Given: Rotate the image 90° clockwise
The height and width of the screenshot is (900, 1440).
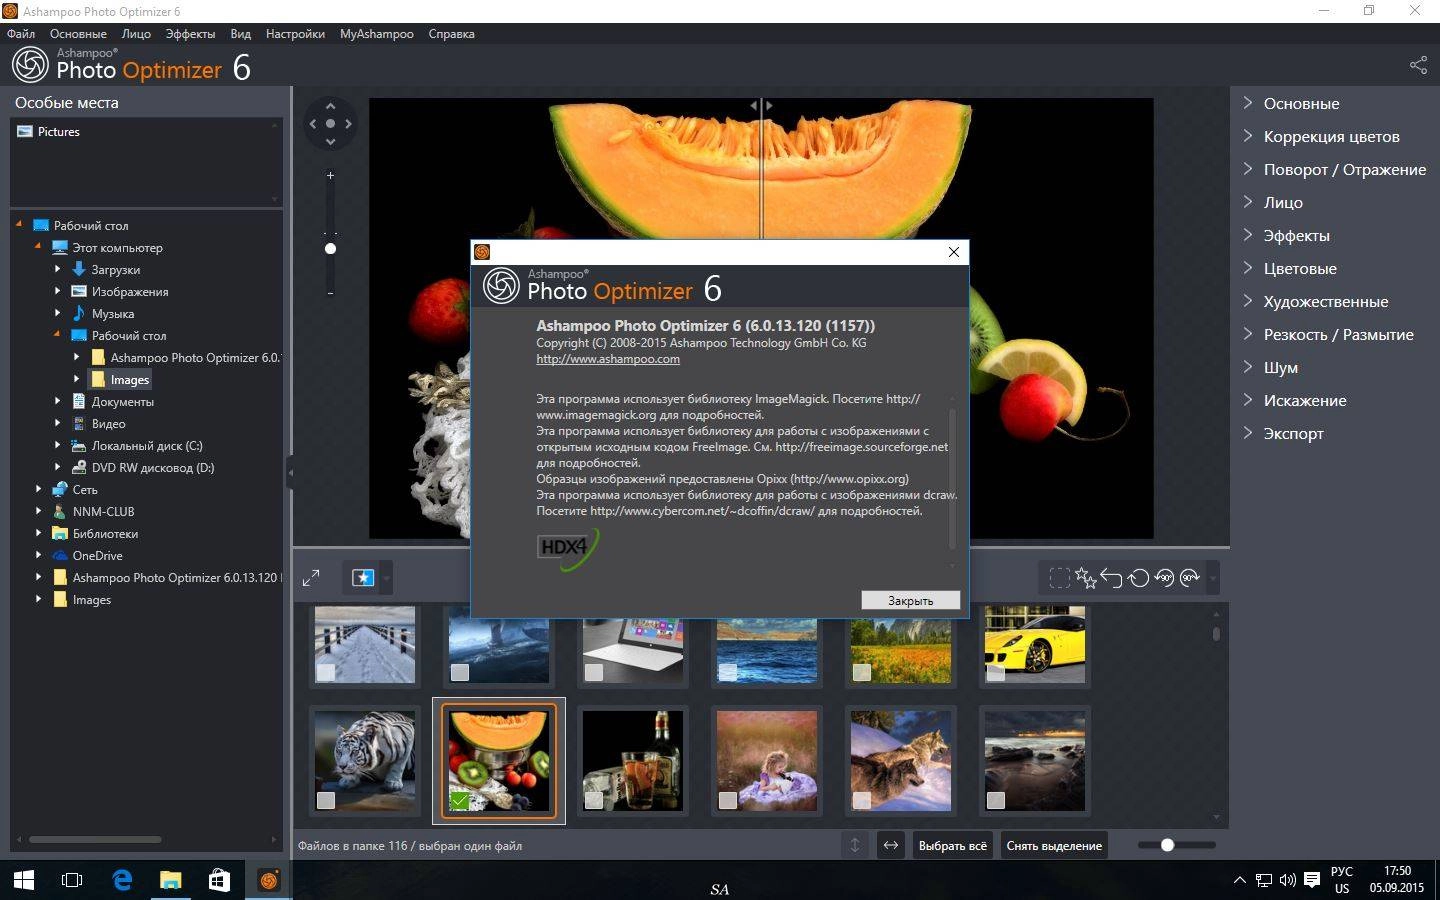Looking at the screenshot, I should pyautogui.click(x=1190, y=577).
